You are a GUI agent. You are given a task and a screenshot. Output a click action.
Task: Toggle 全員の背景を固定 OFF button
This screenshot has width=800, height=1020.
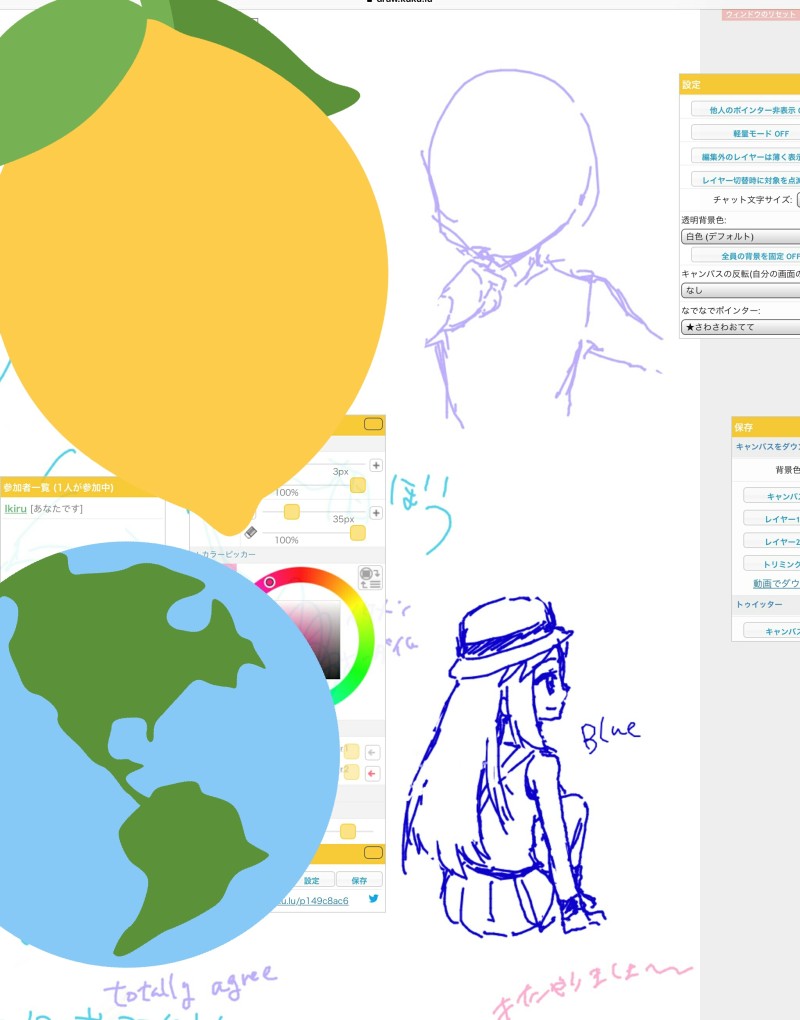tap(745, 256)
